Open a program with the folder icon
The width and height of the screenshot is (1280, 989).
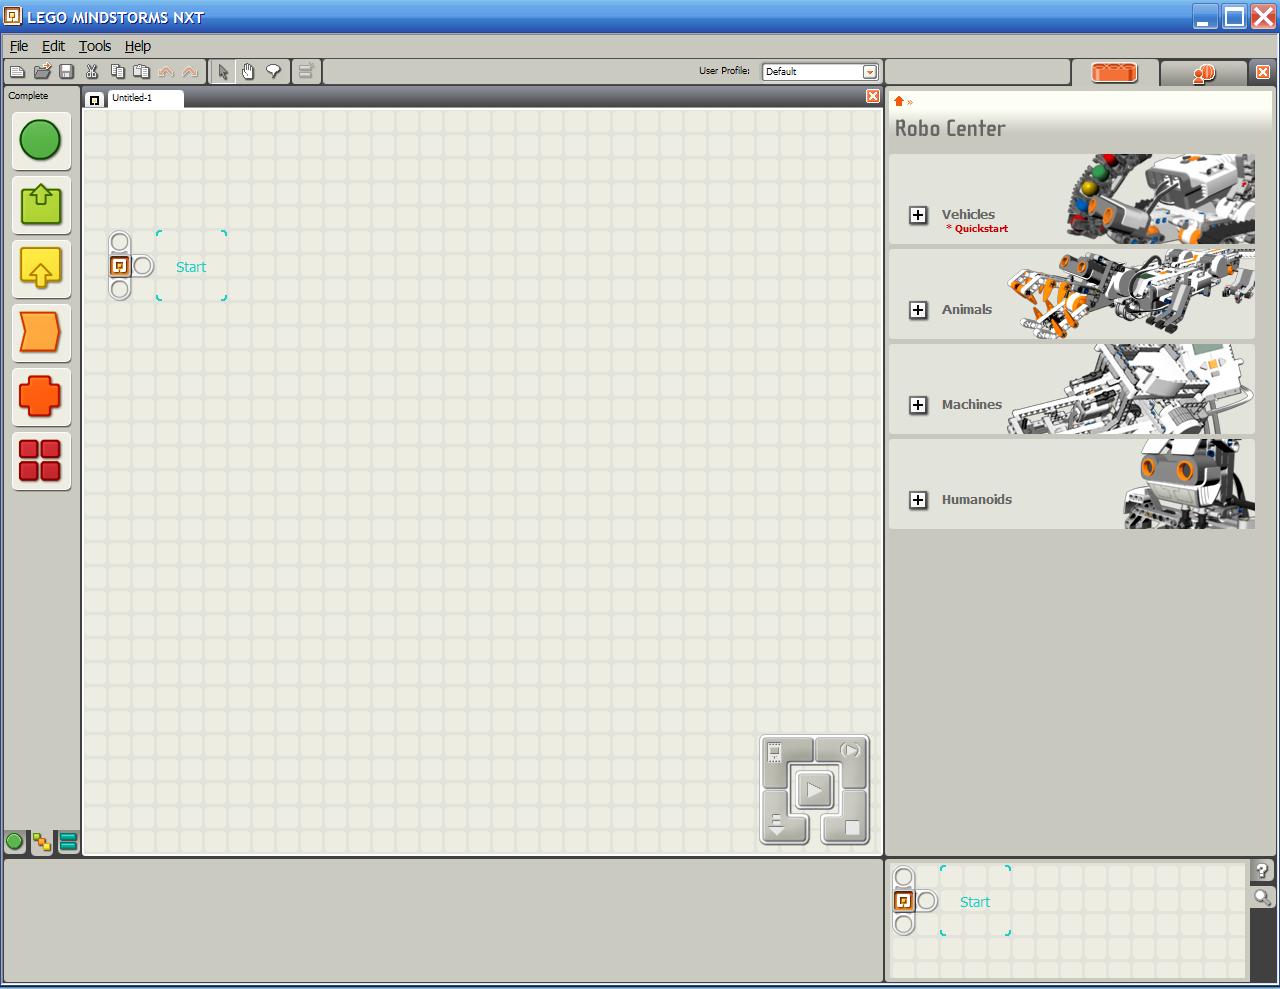(x=42, y=71)
